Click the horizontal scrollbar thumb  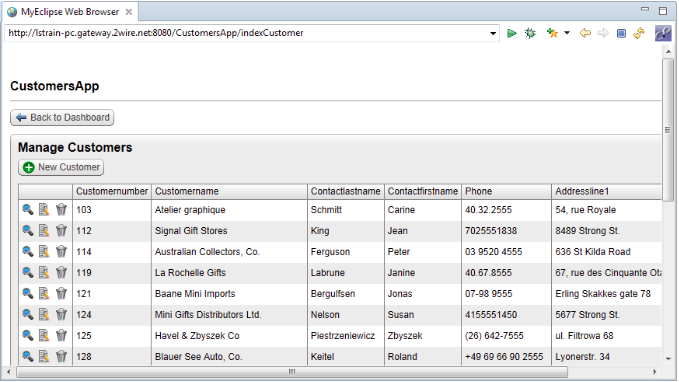pos(292,372)
